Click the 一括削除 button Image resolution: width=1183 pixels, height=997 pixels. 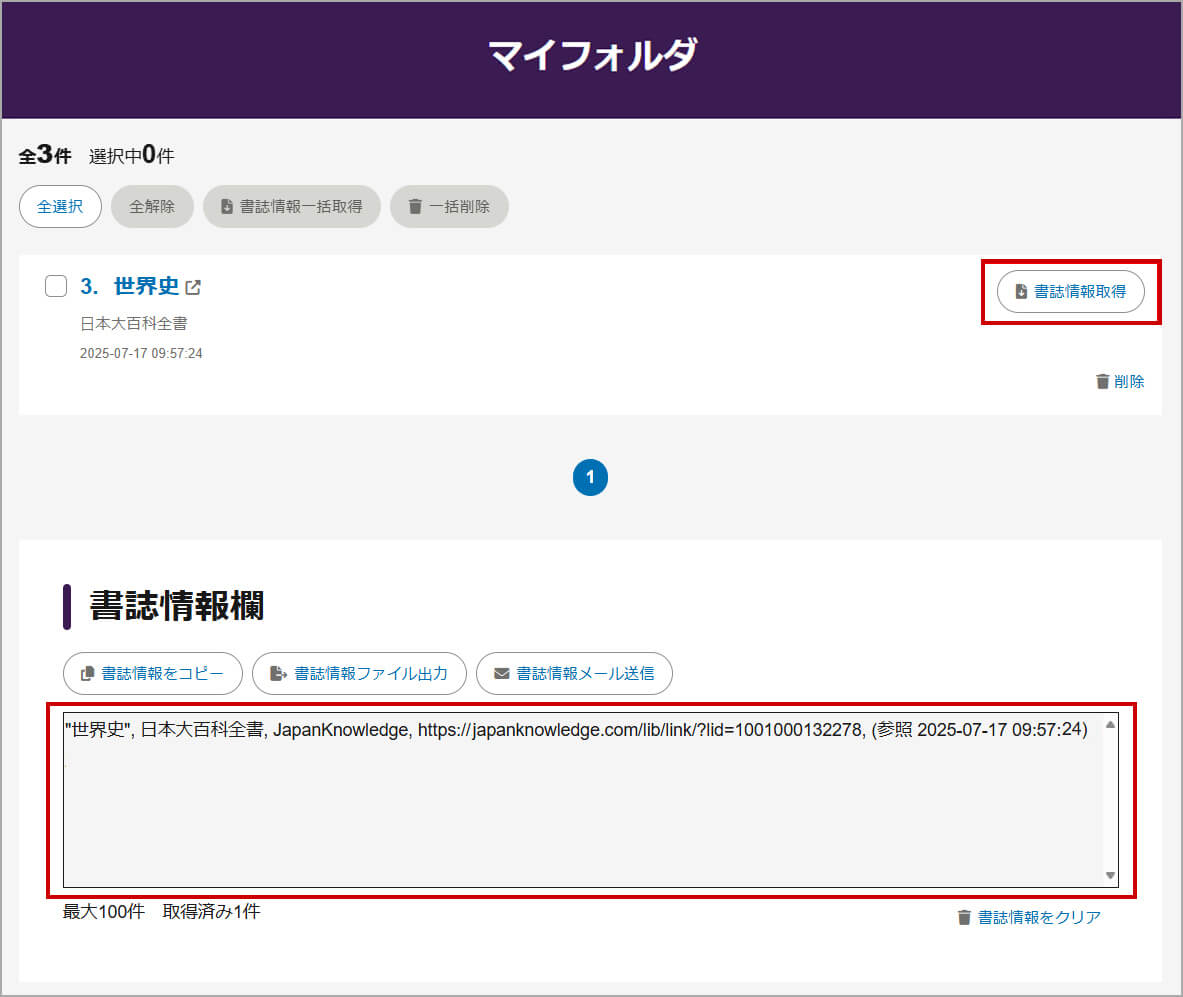click(x=449, y=206)
